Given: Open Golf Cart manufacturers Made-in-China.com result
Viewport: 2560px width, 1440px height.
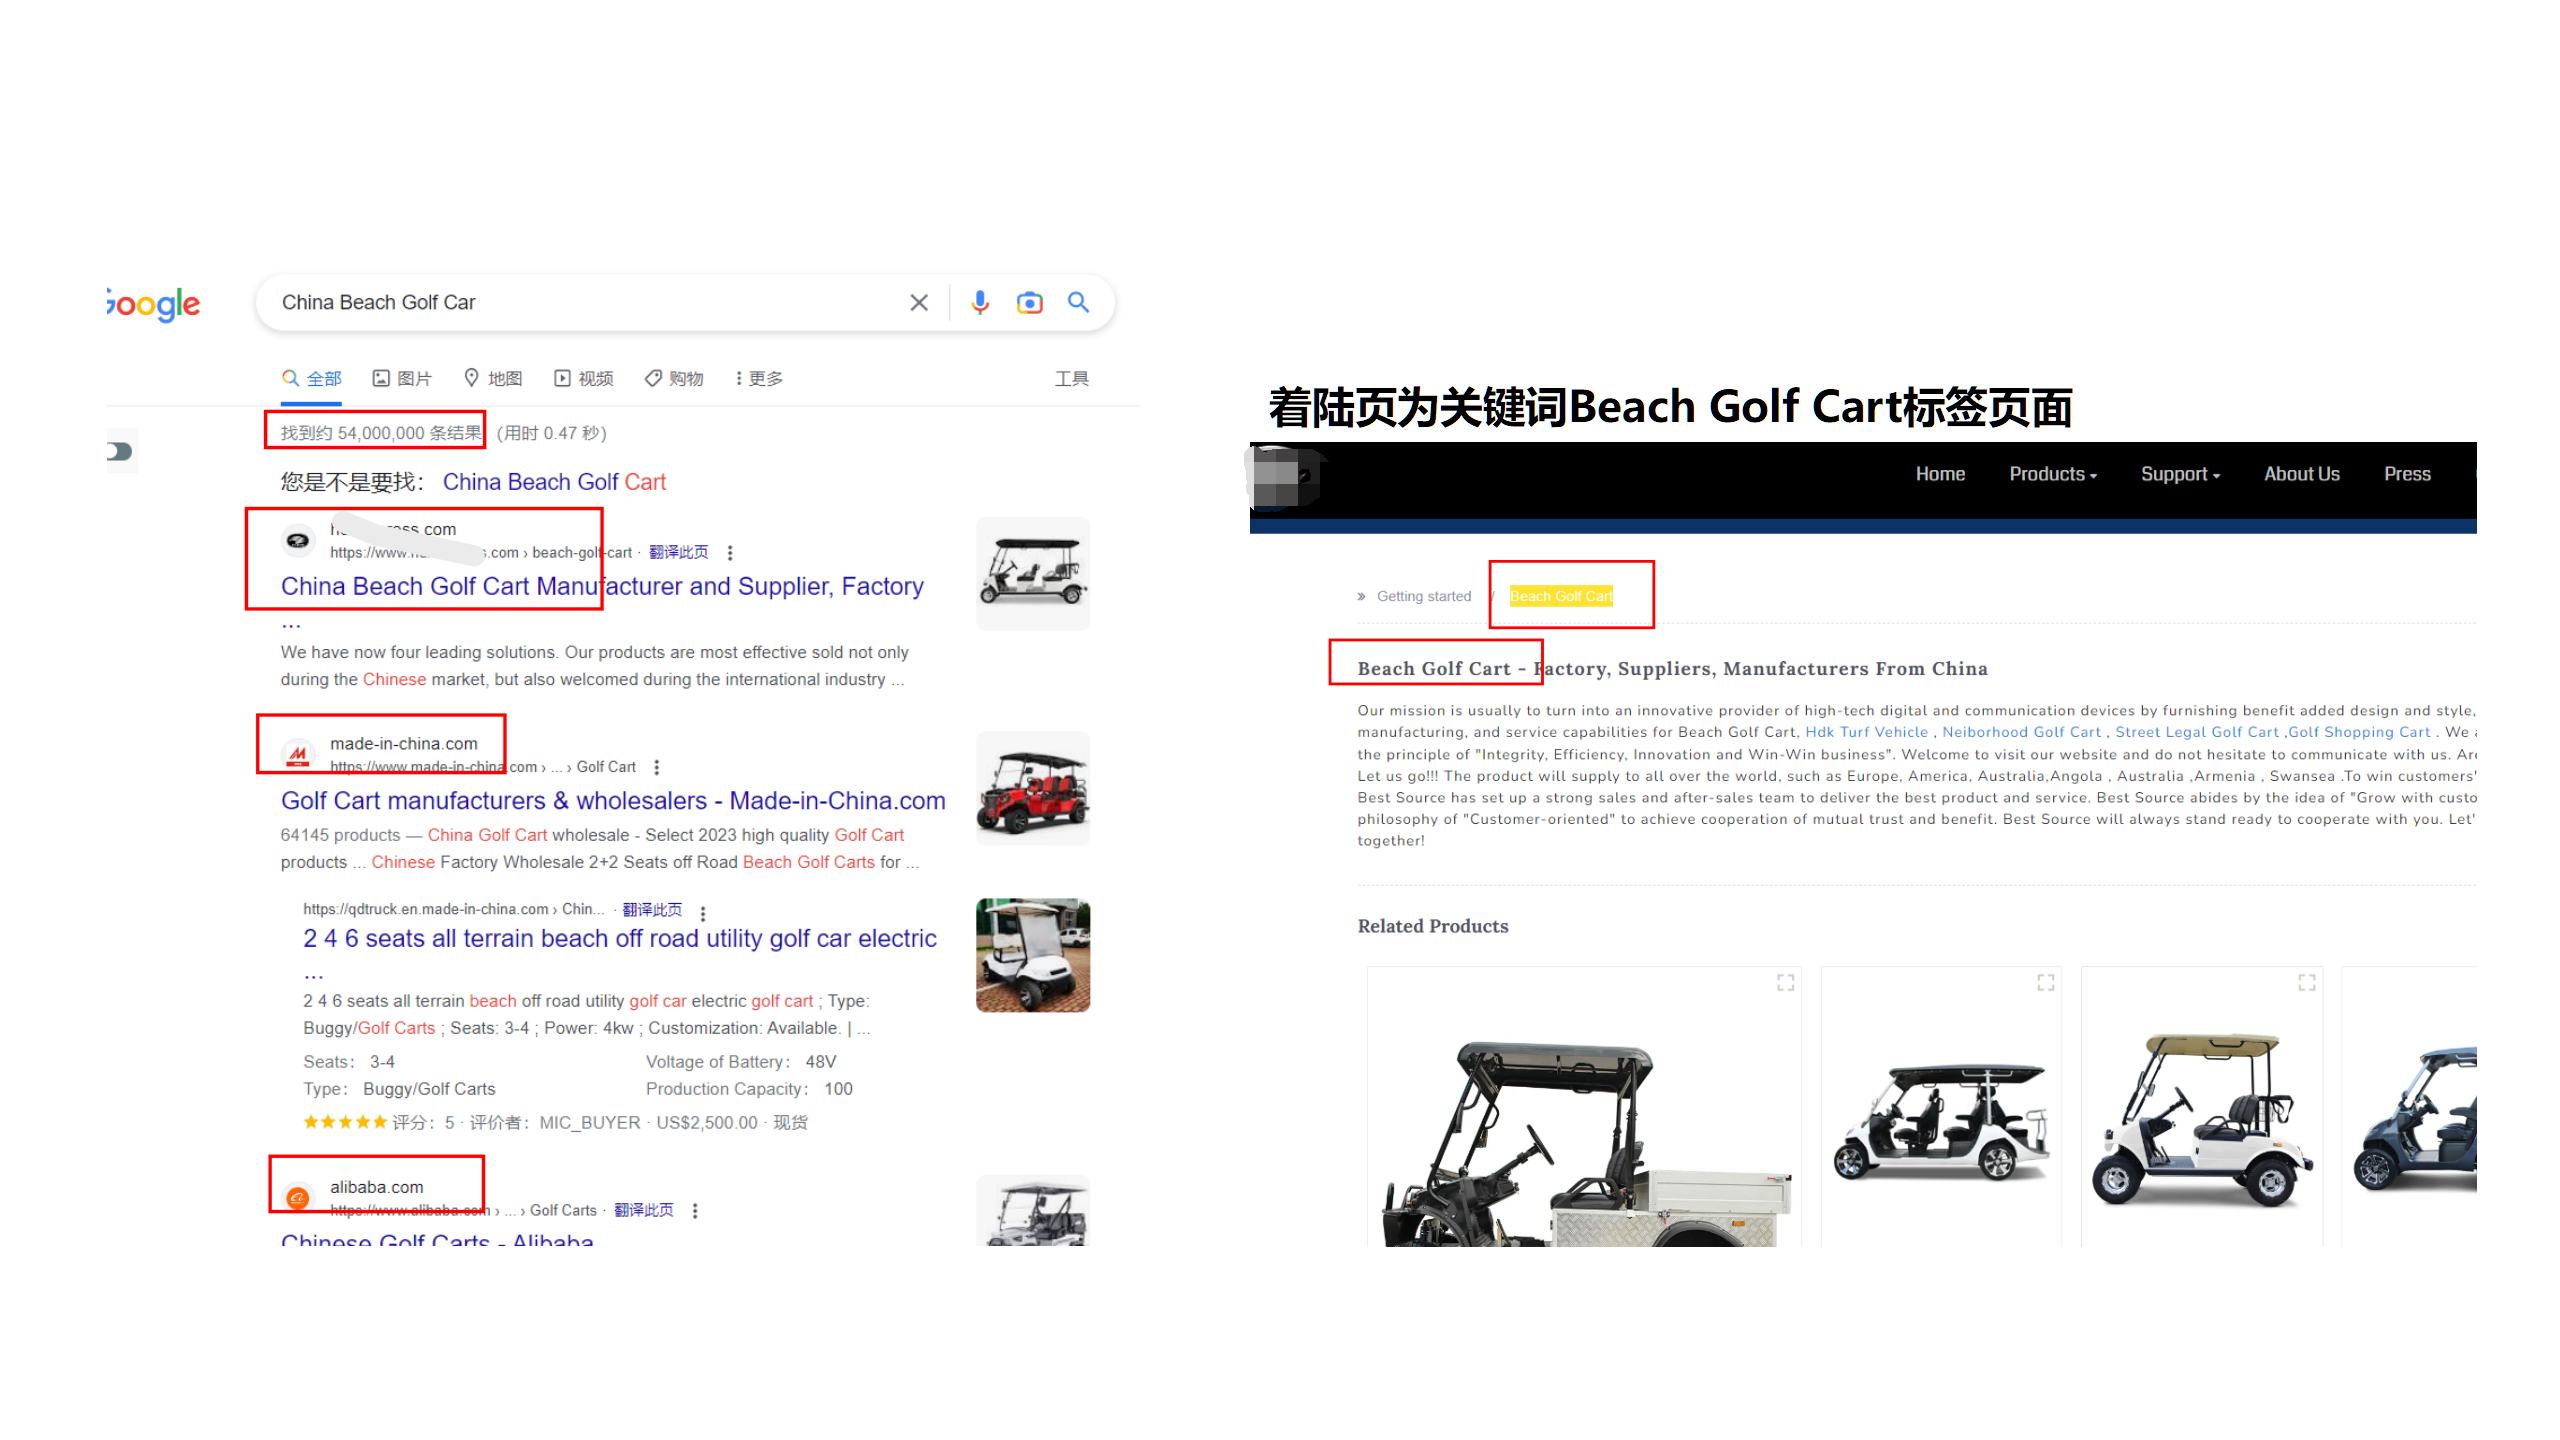Looking at the screenshot, I should point(612,800).
